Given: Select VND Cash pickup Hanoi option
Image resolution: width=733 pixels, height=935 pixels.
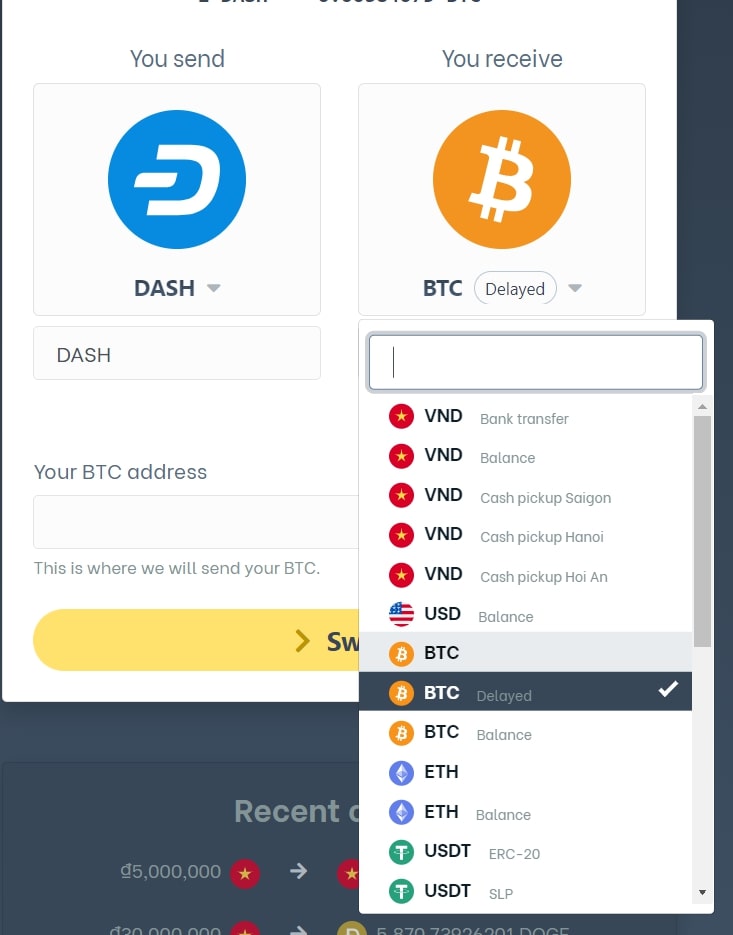Looking at the screenshot, I should (x=525, y=535).
